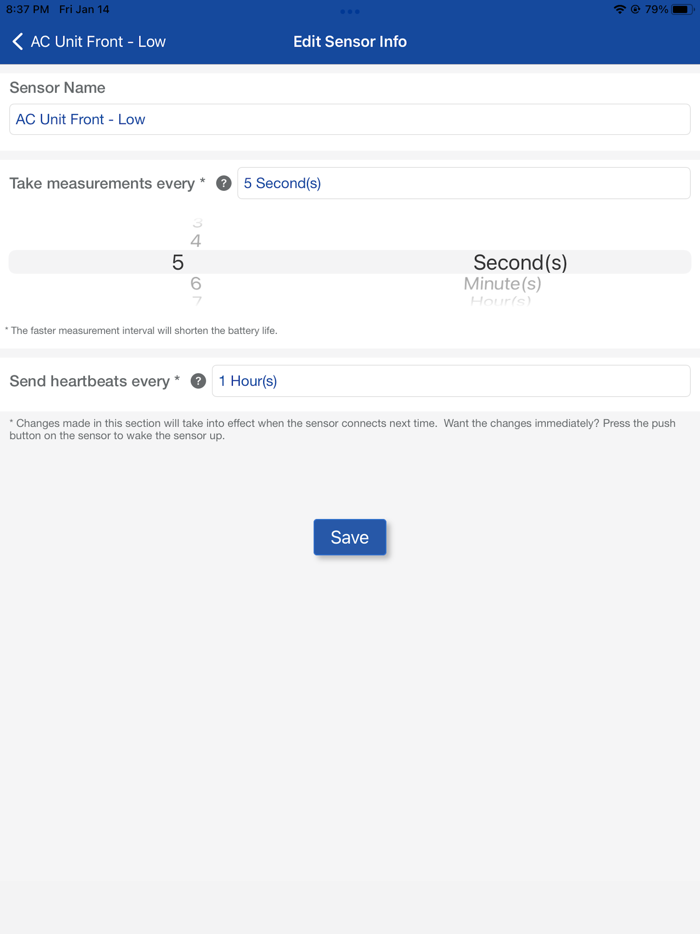Tap the rotation lock status icon

635,9
